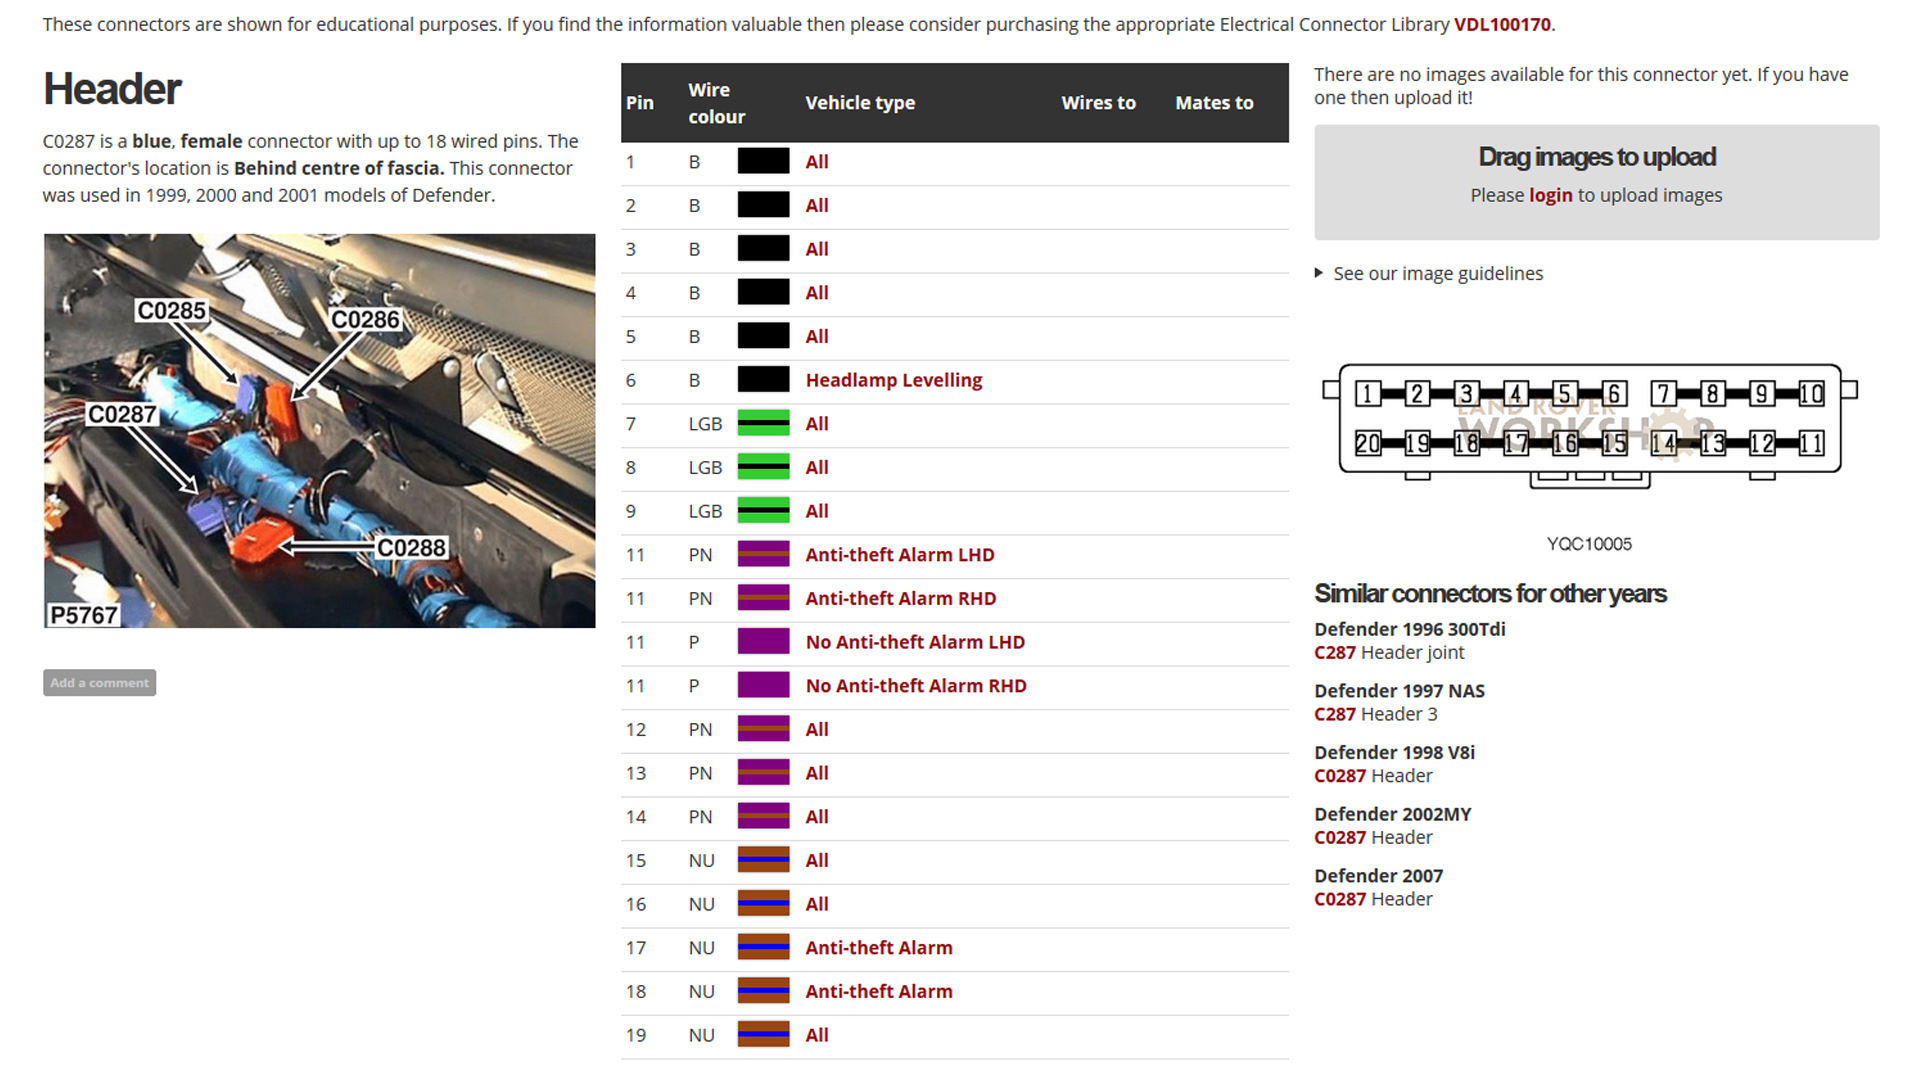This screenshot has height=1080, width=1920.
Task: Open the Headlamp Levelling vehicle type link
Action: click(x=893, y=380)
